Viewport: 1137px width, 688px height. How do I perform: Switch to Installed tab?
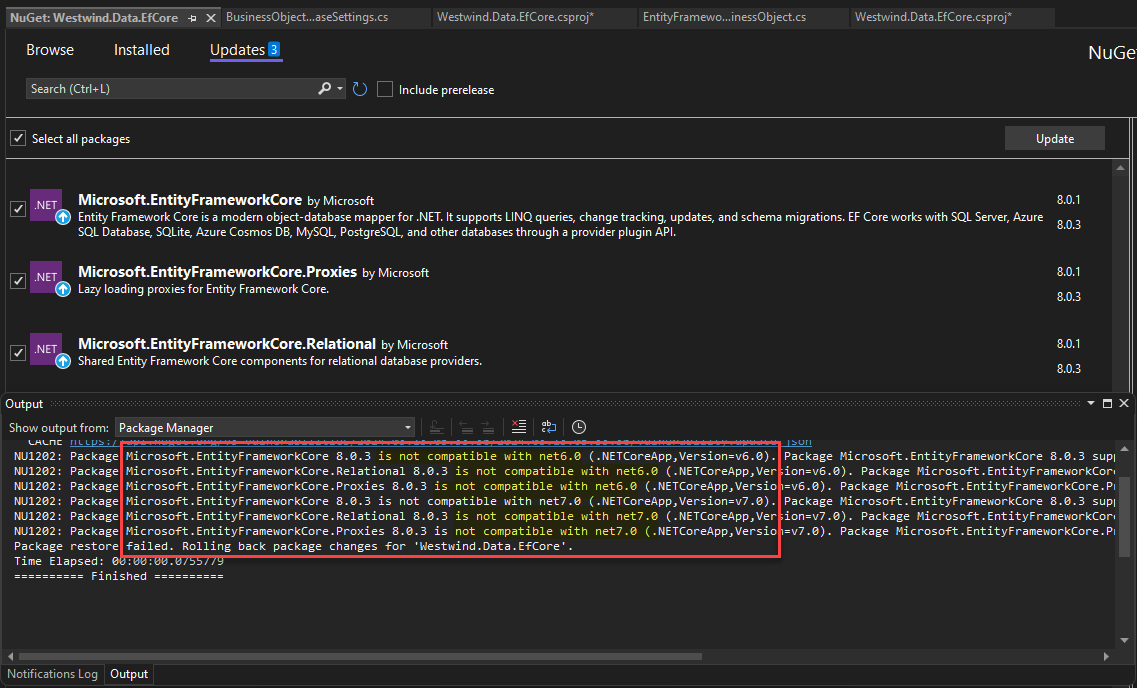point(141,50)
